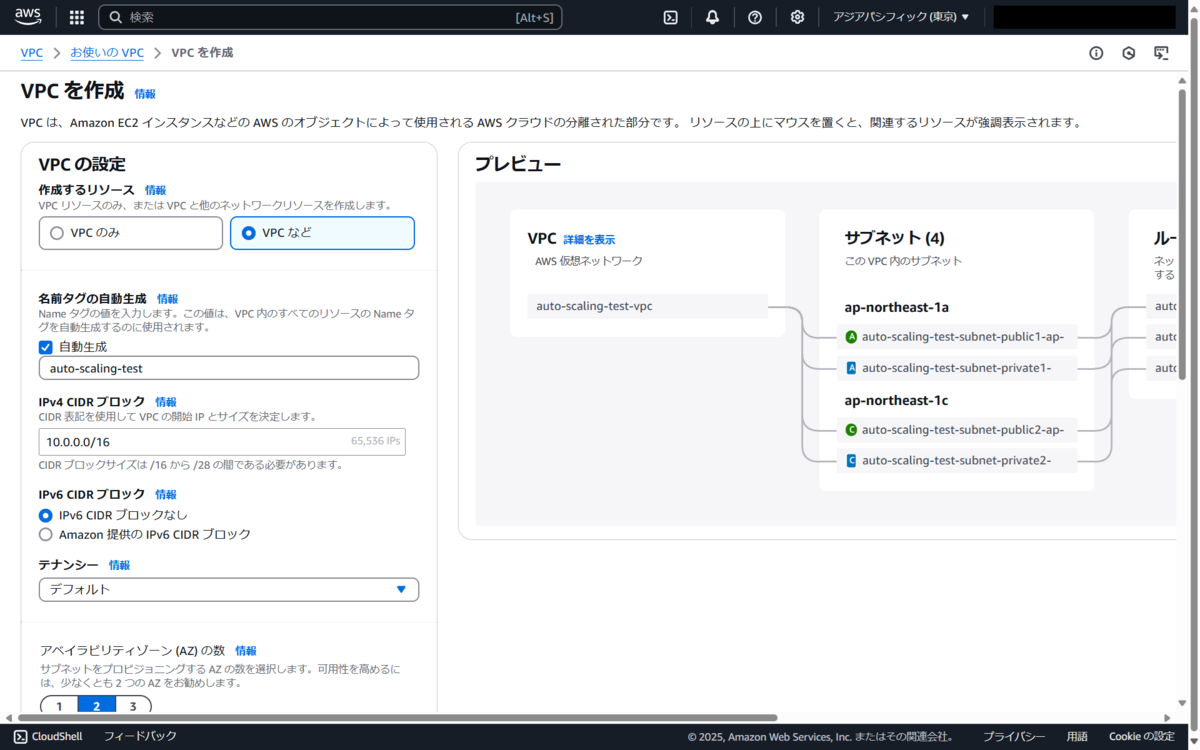Click the AWS logo home icon
The width and height of the screenshot is (1200, 750).
click(28, 16)
